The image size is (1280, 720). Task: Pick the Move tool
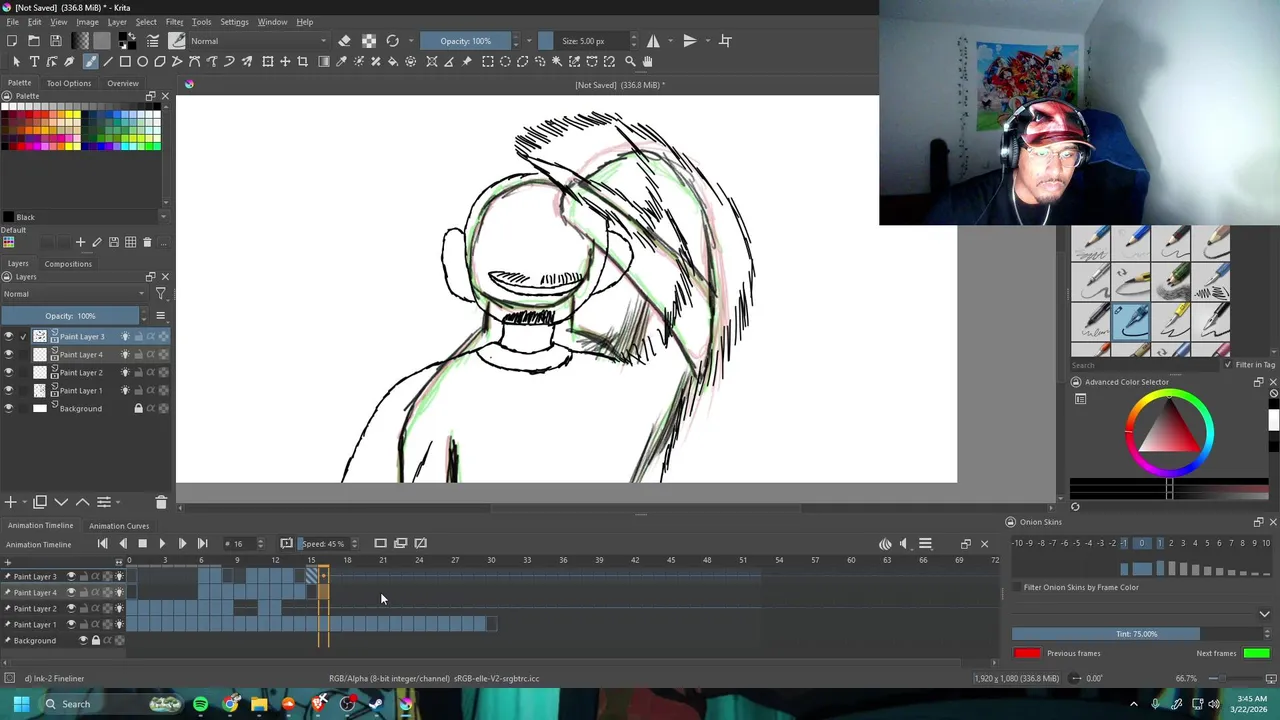(x=285, y=61)
